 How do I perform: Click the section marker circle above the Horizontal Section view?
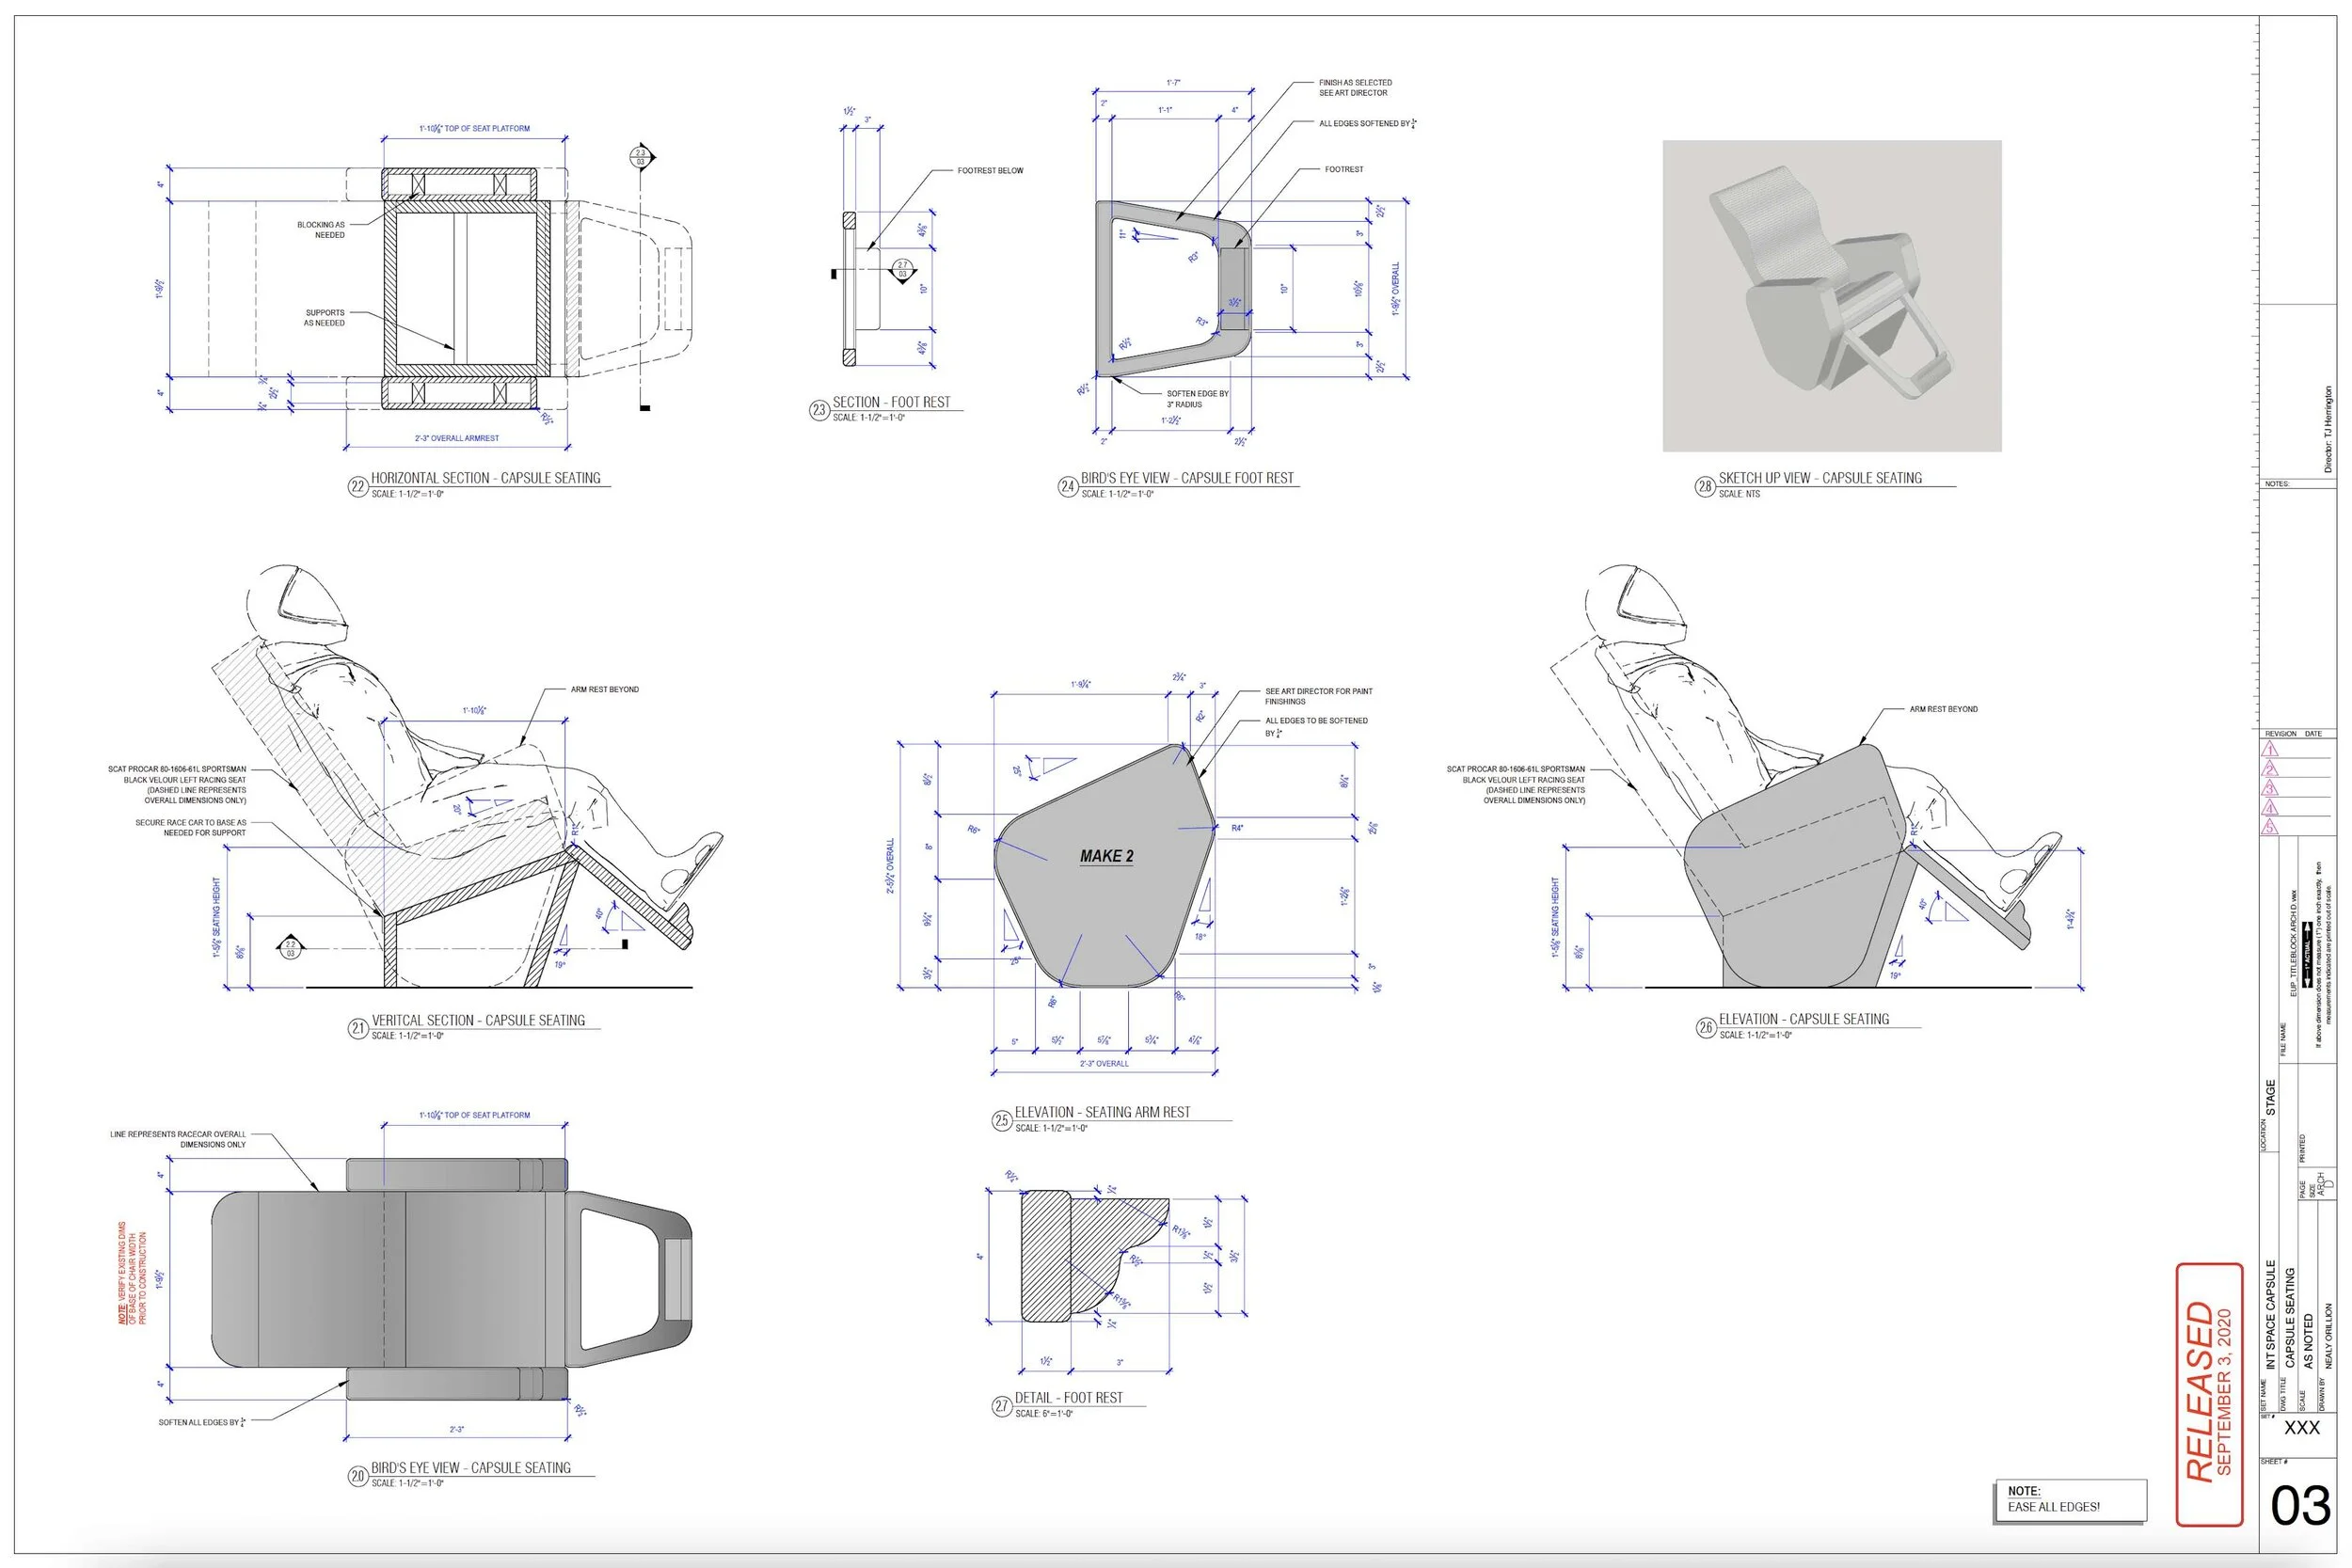[640, 157]
